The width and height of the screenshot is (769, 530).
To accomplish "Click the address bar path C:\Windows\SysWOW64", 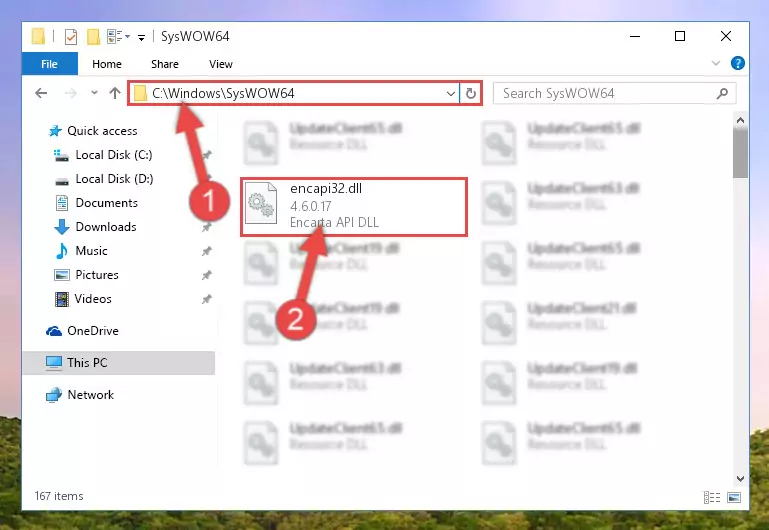I will point(223,93).
